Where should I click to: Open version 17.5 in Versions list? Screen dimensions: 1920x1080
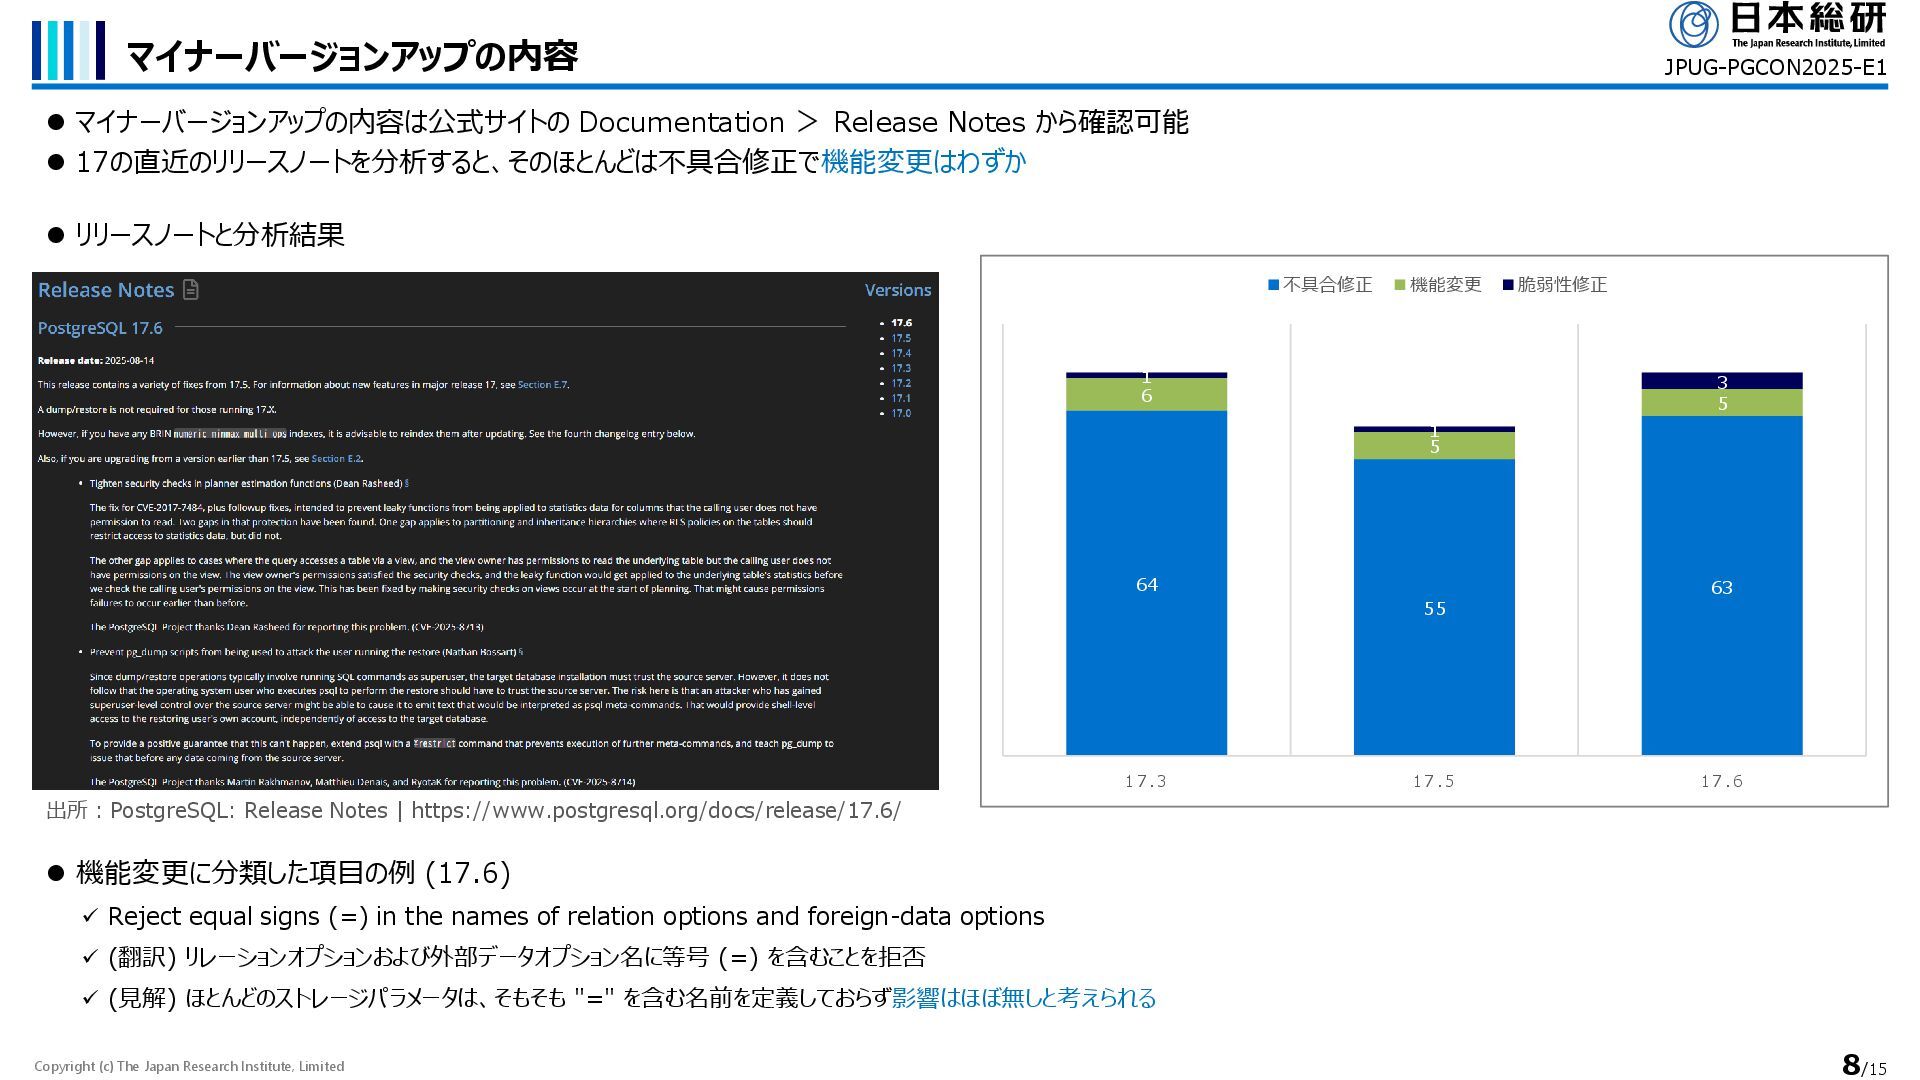click(x=901, y=338)
